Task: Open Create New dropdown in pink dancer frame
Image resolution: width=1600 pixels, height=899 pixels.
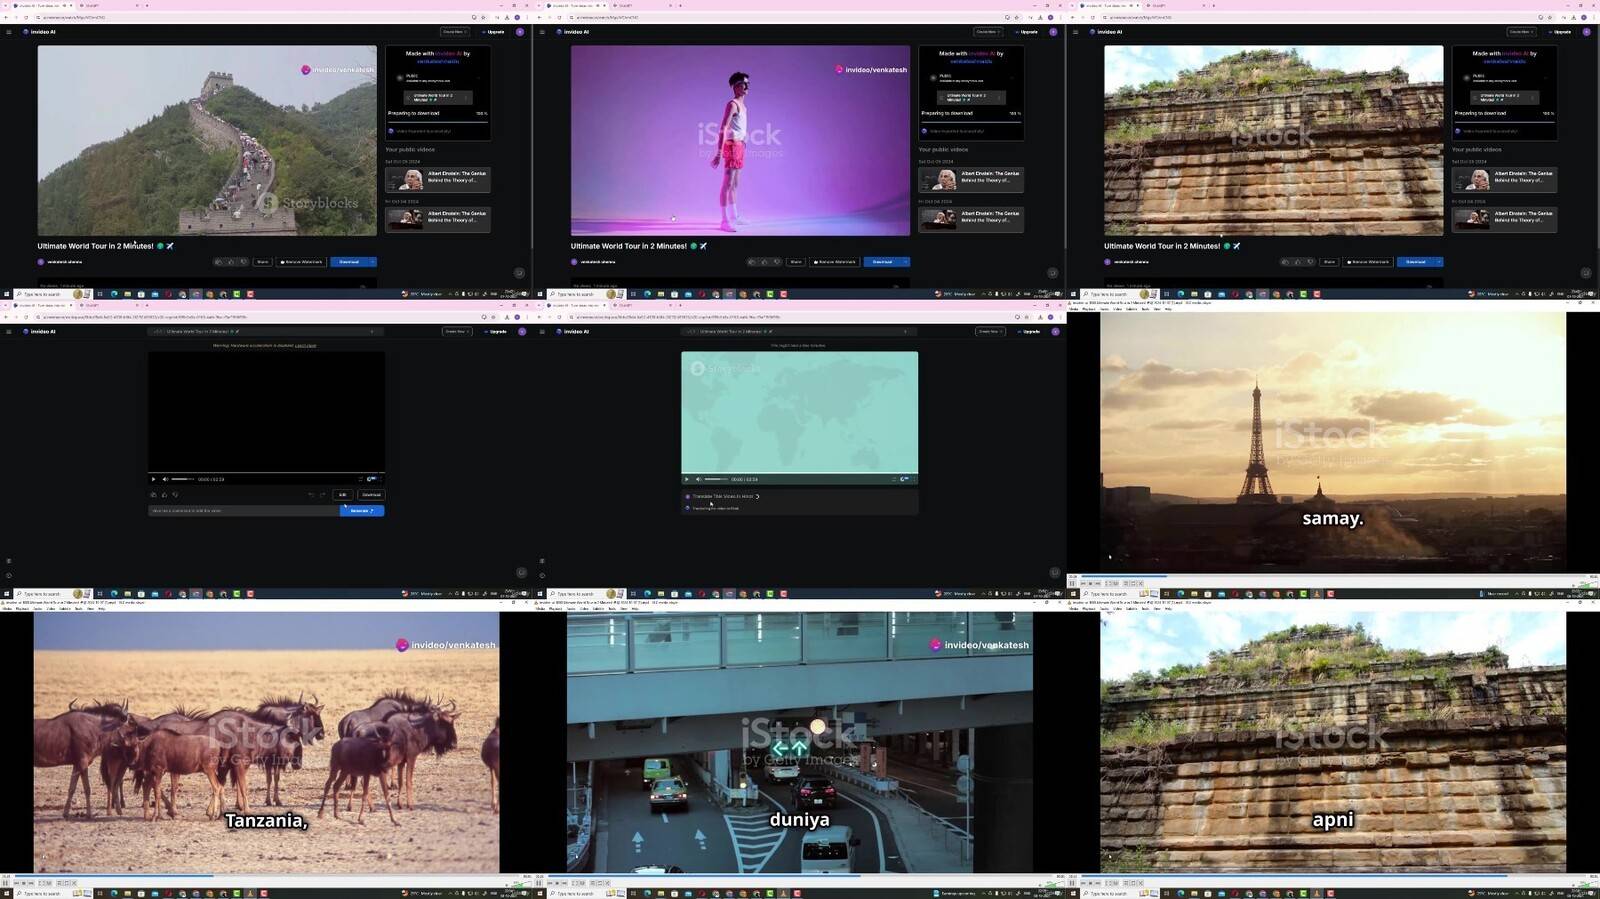Action: [x=987, y=32]
